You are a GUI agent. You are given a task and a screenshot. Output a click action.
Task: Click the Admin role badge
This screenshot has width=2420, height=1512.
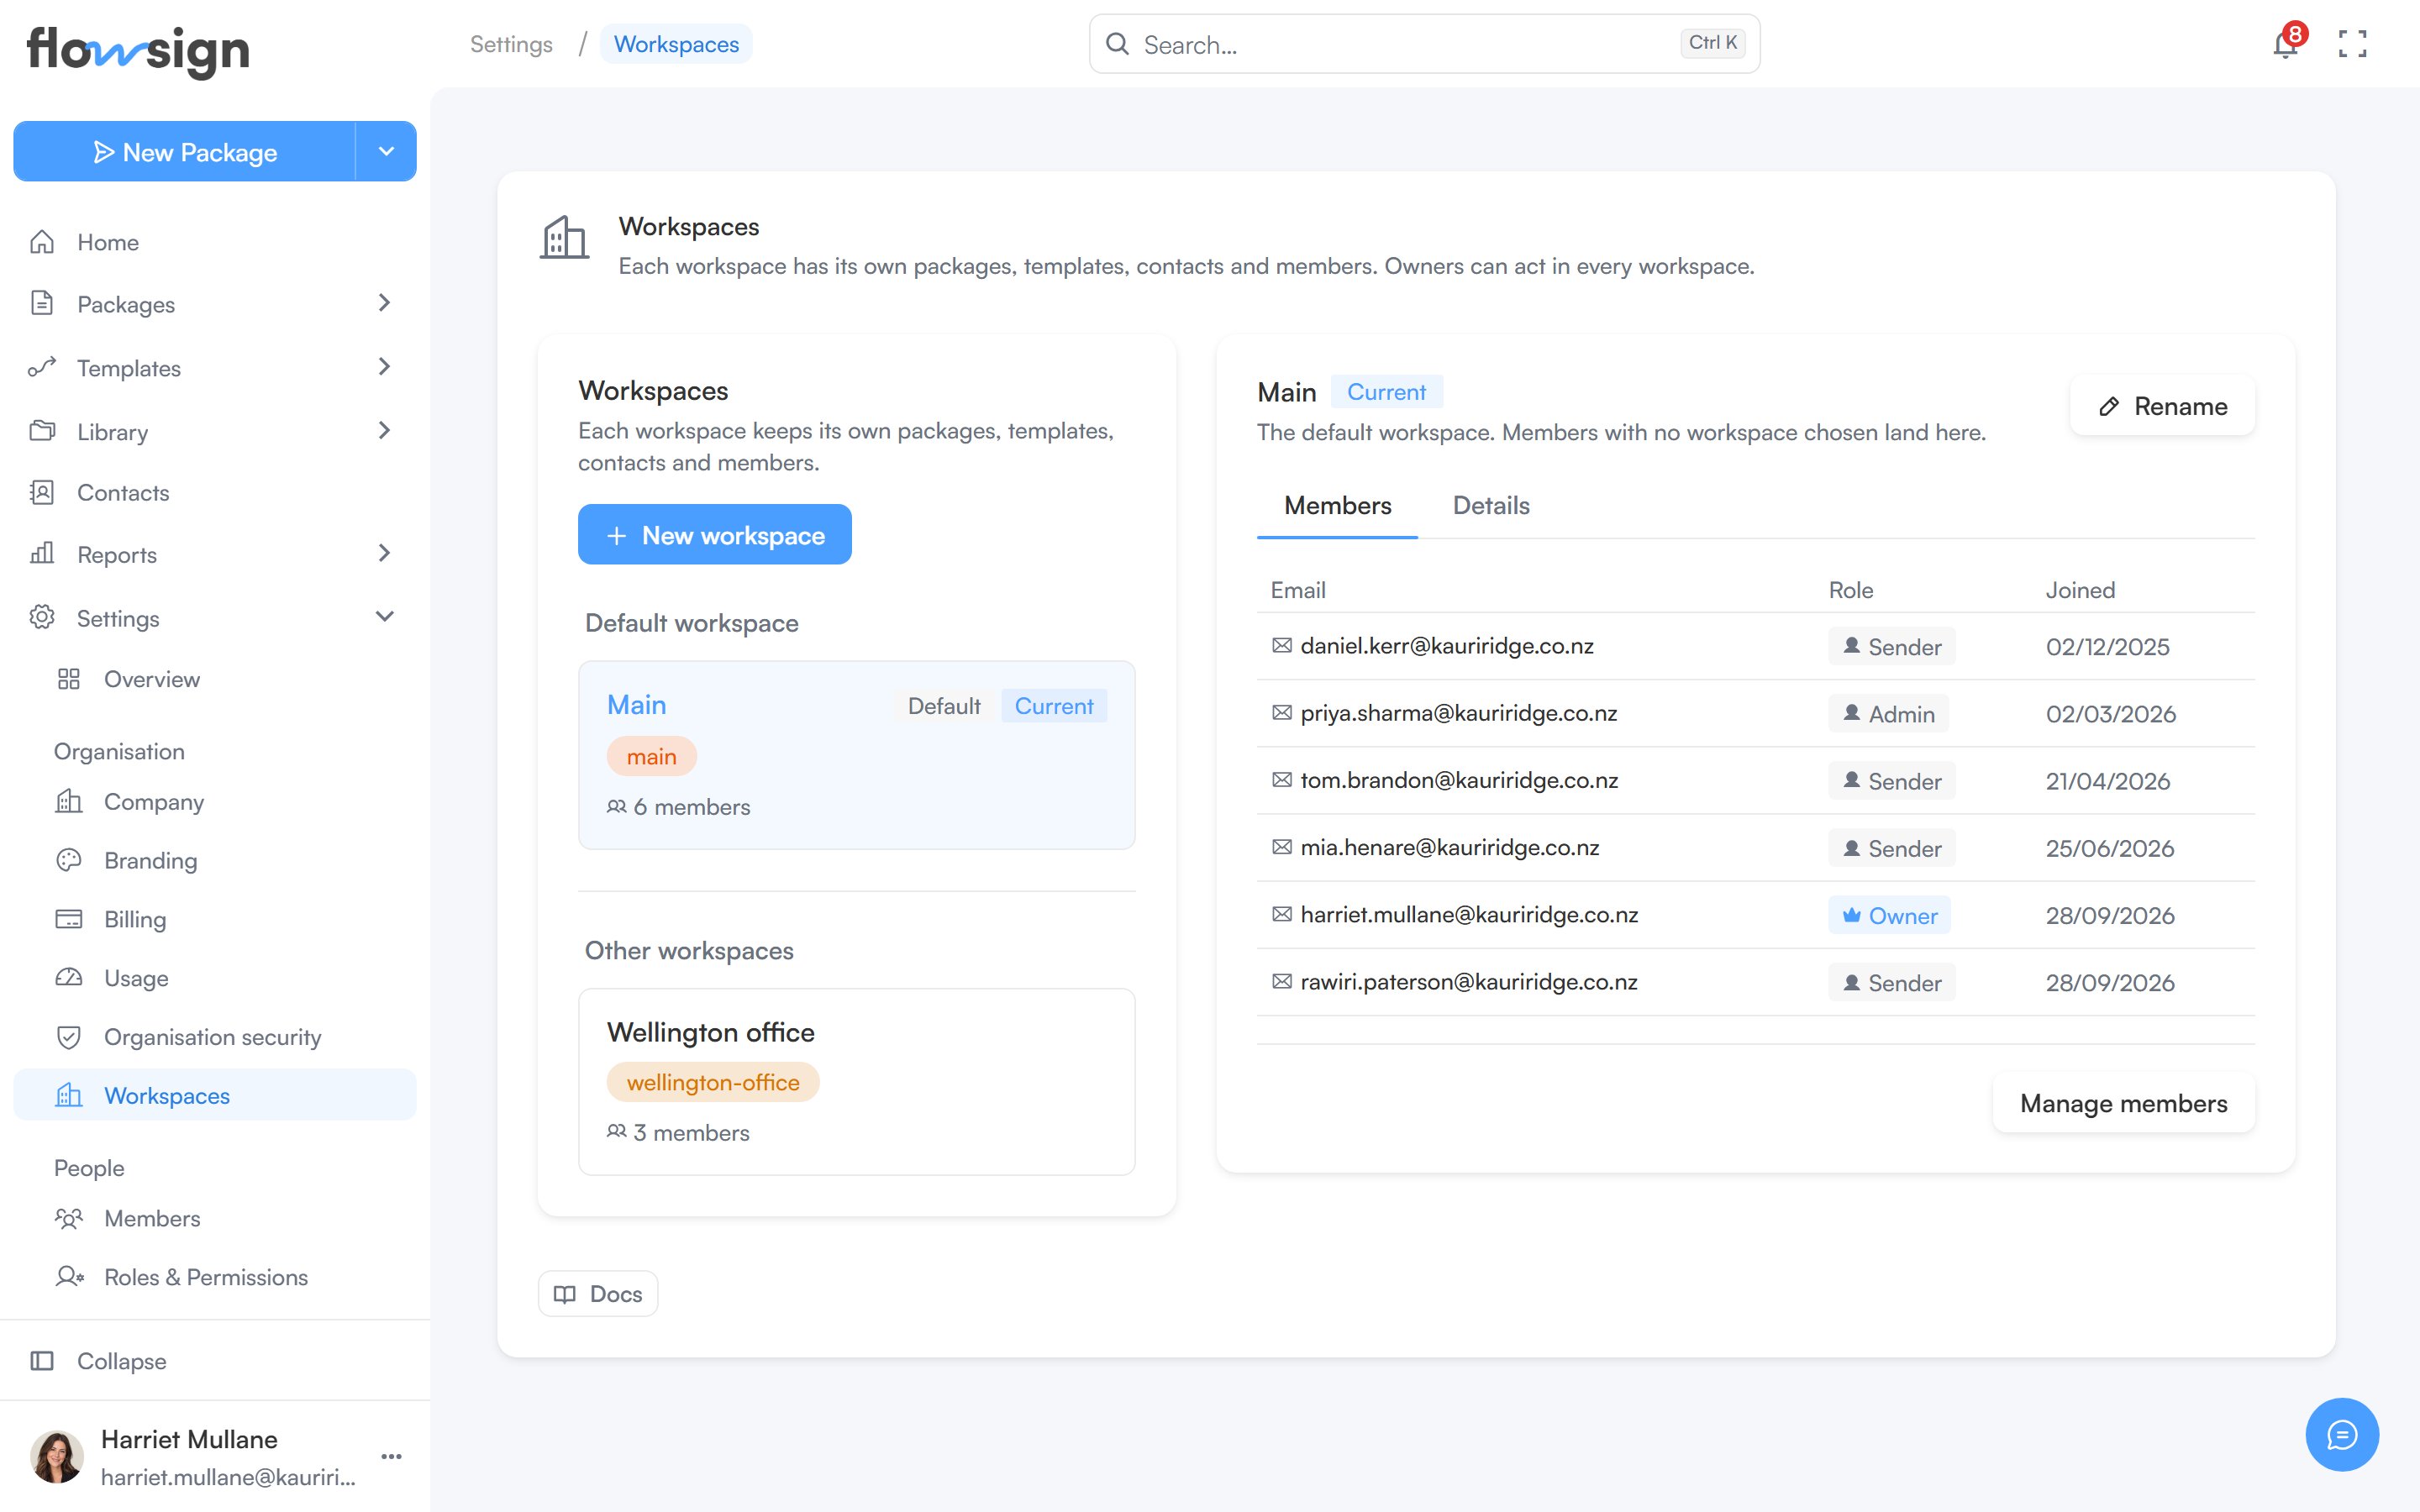point(1889,714)
